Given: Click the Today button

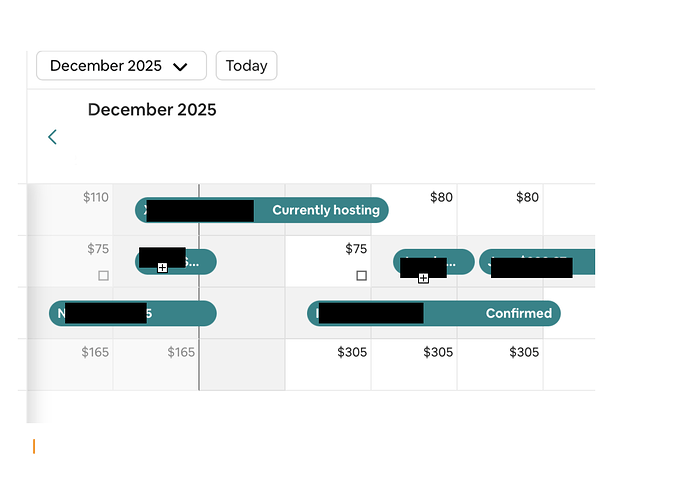Looking at the screenshot, I should tap(246, 66).
